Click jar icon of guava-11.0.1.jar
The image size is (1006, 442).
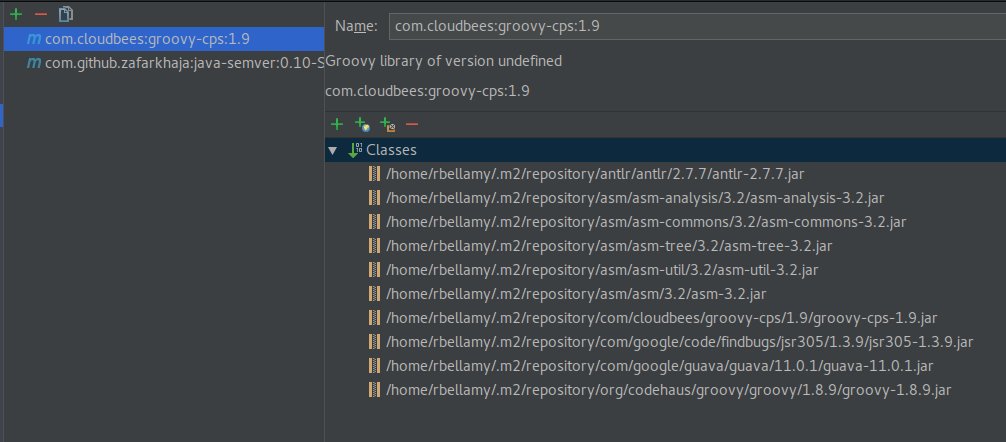click(x=375, y=366)
